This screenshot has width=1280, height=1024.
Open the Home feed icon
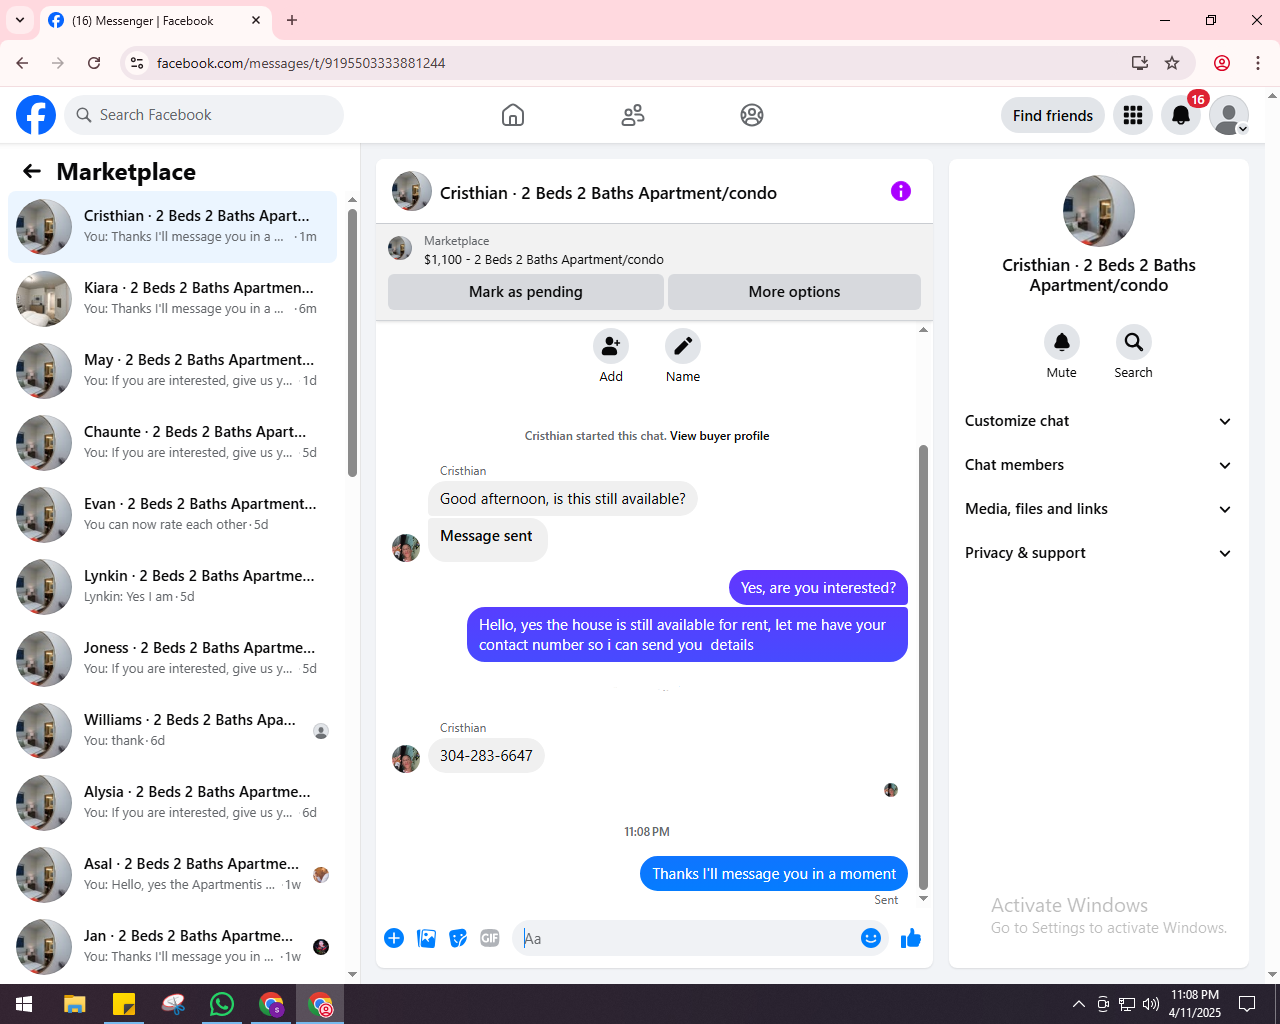[x=513, y=115]
